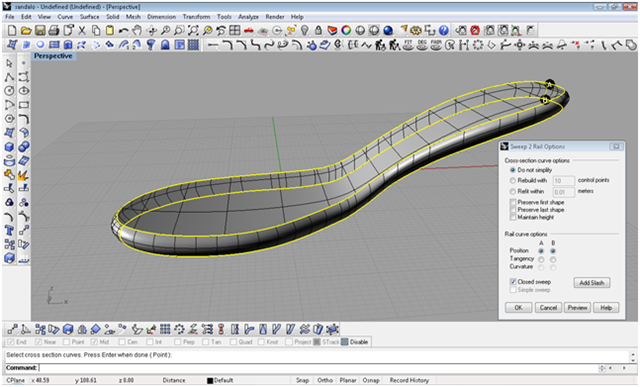This screenshot has height=387, width=640.
Task: Enable Preserve first shape checkbox
Action: click(x=513, y=202)
